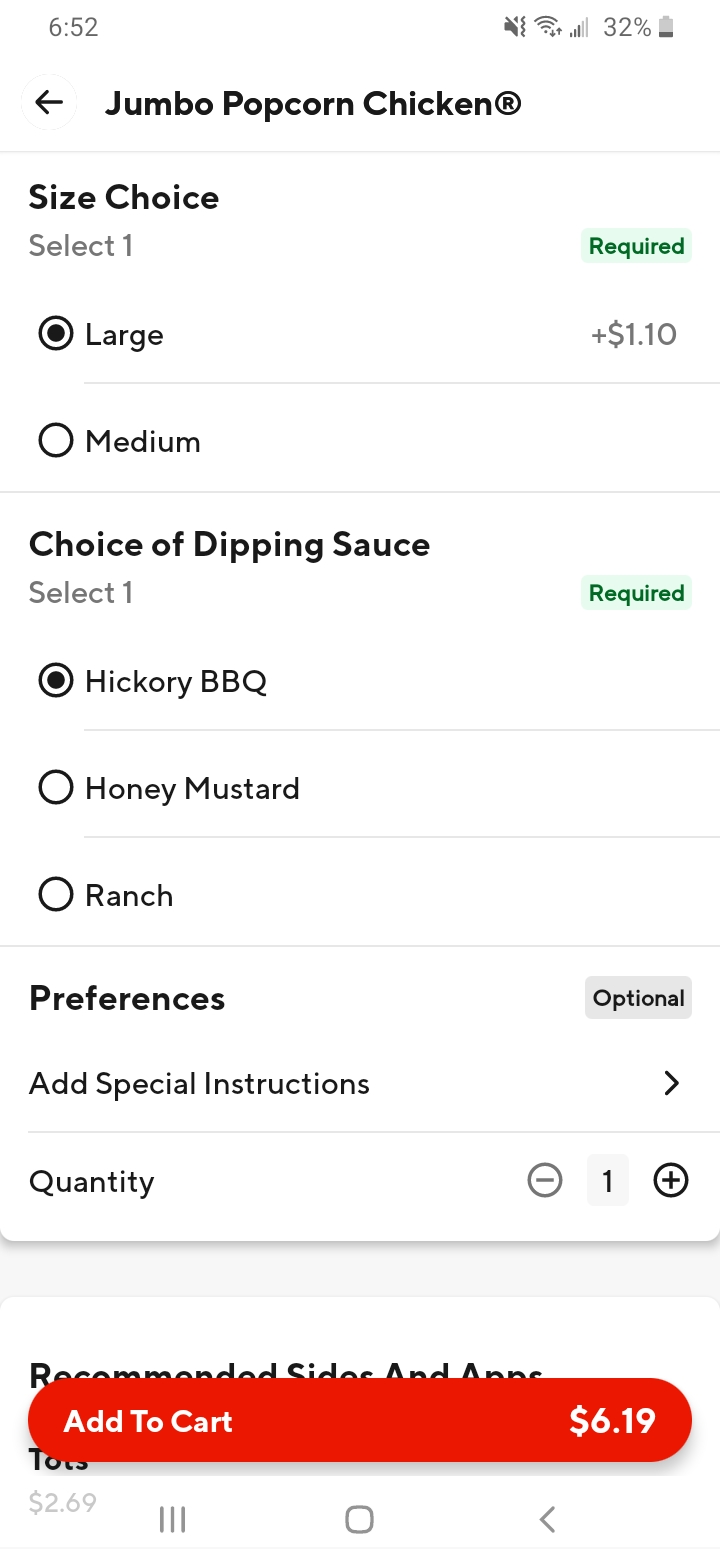Tap the Wi-Fi icon in status bar

pyautogui.click(x=547, y=28)
